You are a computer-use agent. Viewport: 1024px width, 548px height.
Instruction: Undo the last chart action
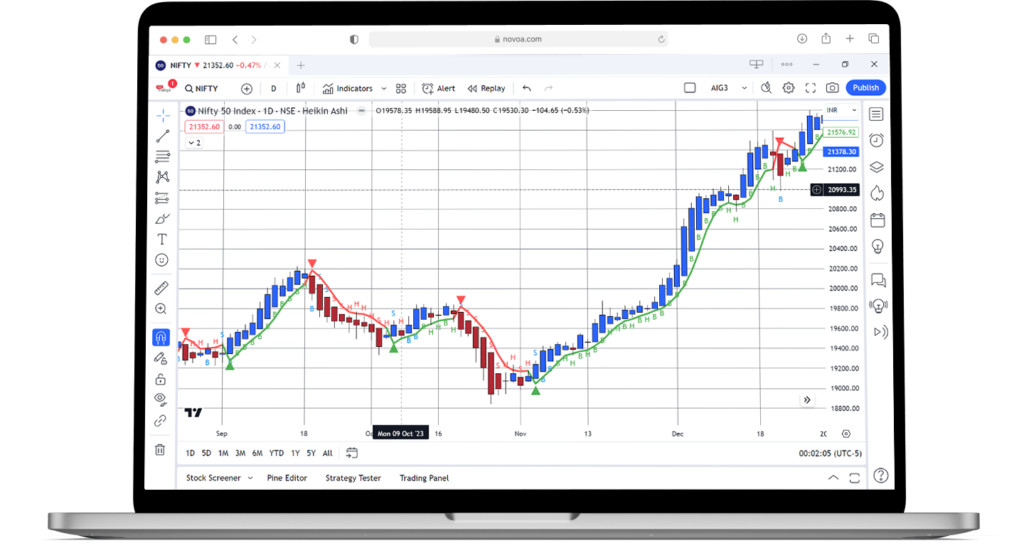[527, 88]
